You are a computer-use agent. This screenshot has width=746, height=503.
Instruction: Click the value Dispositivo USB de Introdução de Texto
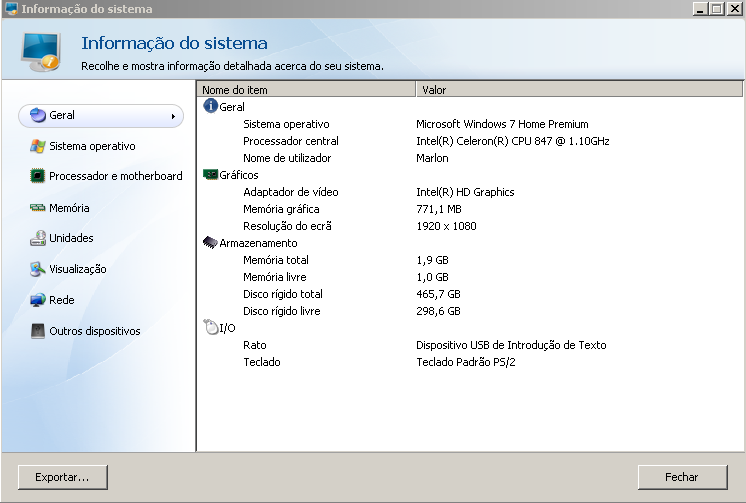point(511,345)
